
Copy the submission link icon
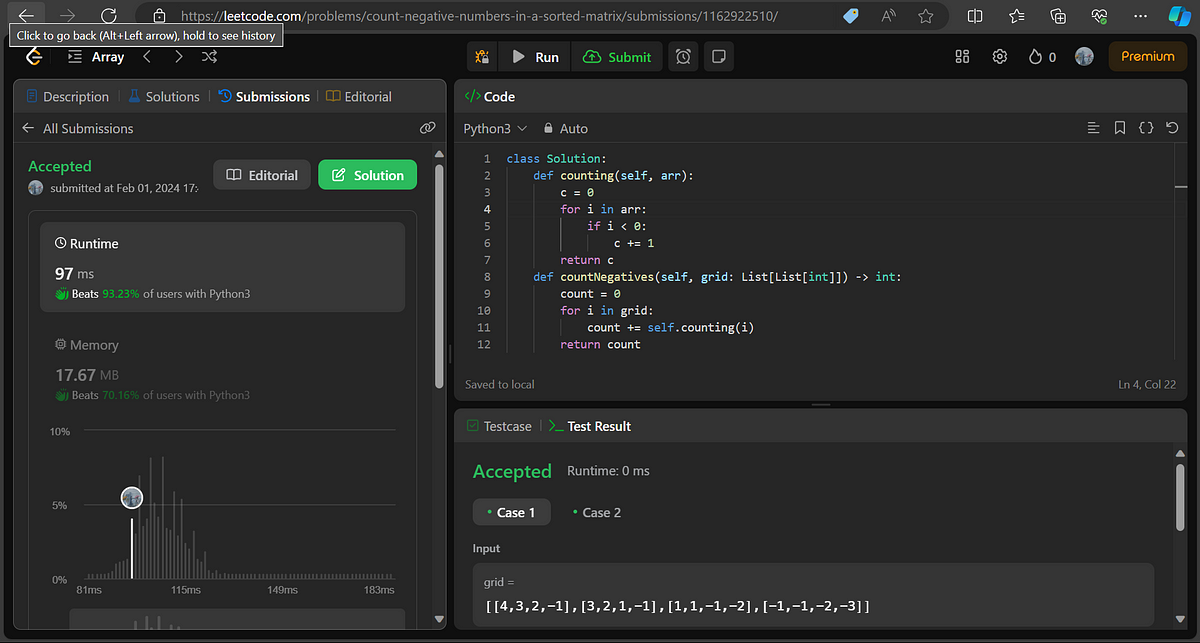[427, 128]
